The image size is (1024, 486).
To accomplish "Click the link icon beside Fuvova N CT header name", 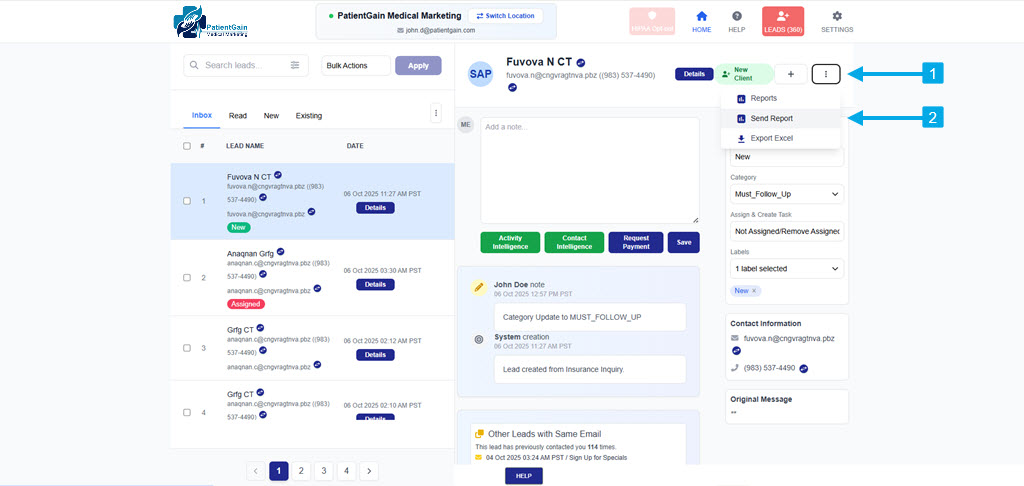I will (x=581, y=63).
